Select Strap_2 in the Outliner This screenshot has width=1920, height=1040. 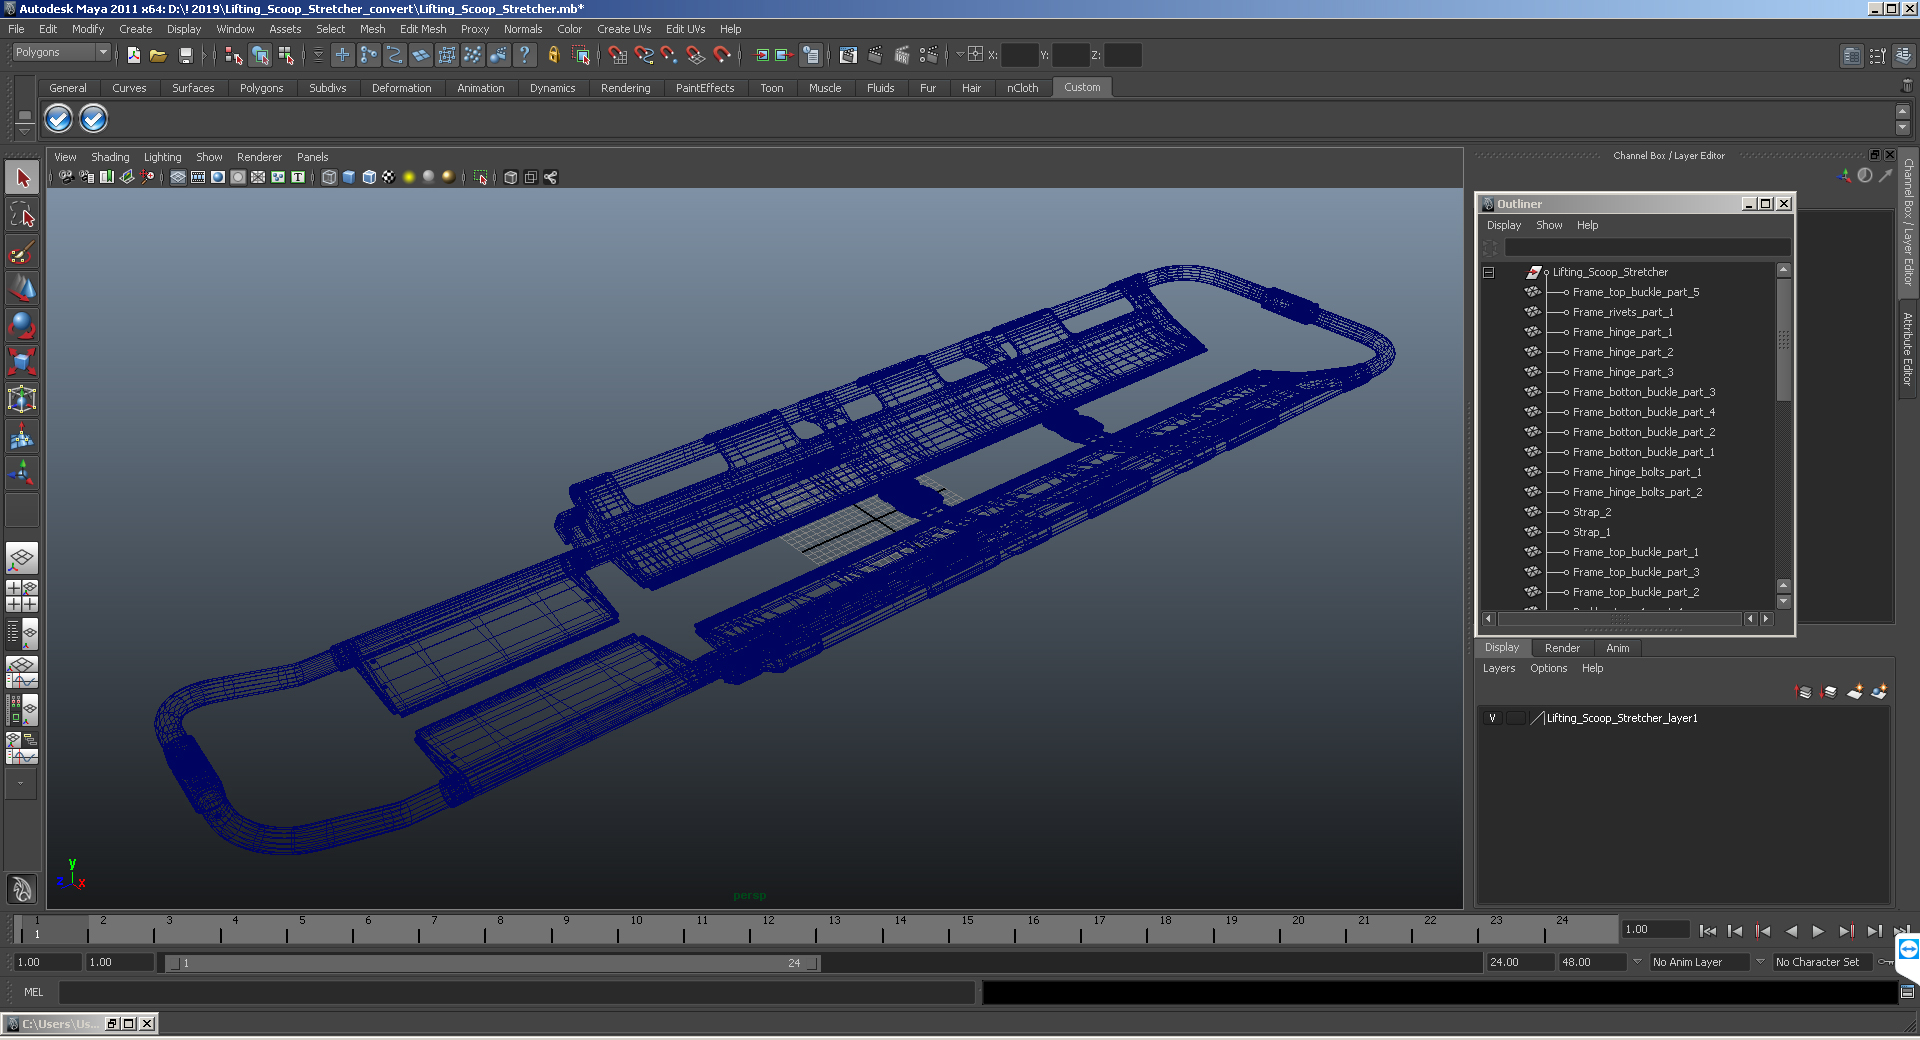[x=1591, y=512]
